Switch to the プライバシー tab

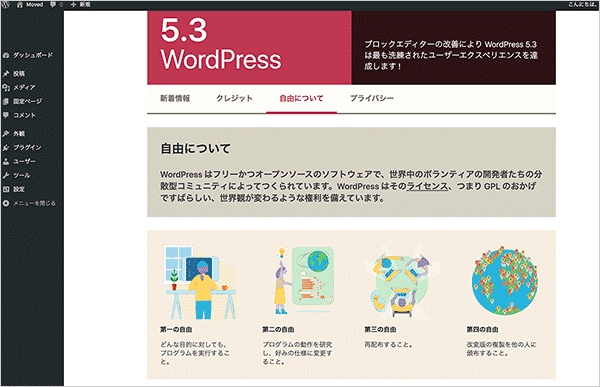(372, 98)
